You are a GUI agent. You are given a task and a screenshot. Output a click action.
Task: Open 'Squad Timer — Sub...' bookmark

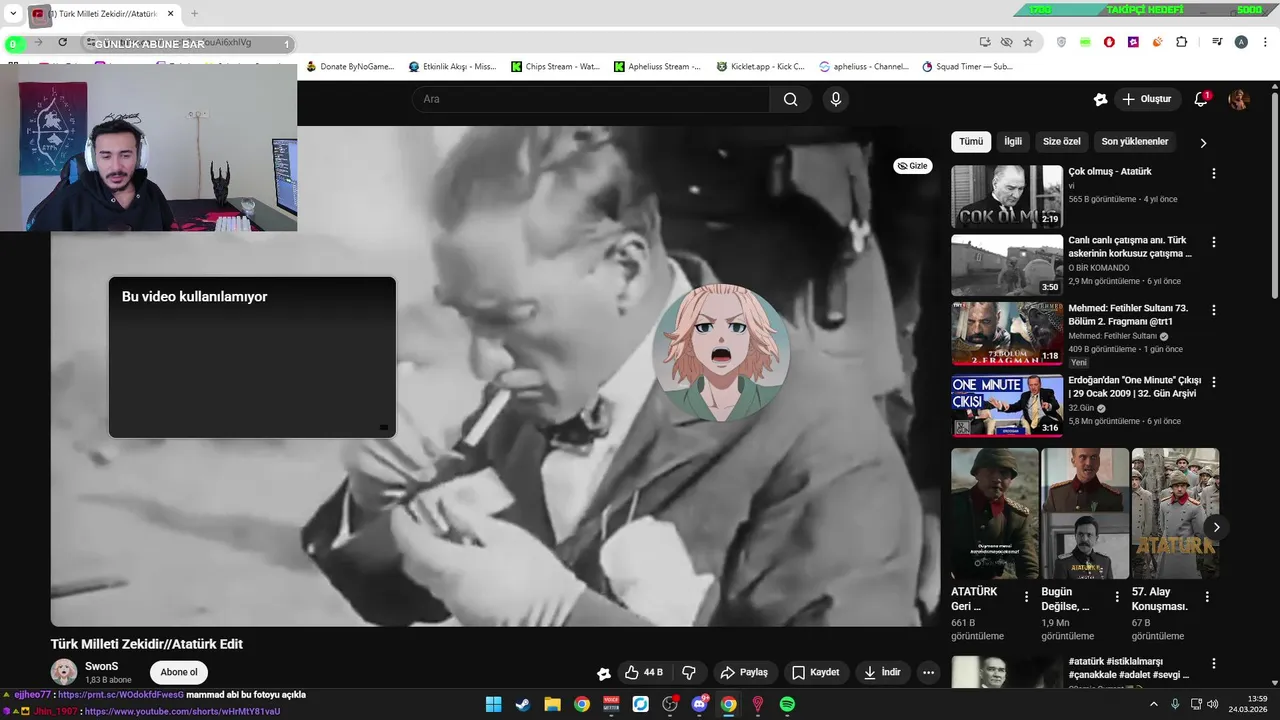tap(967, 67)
